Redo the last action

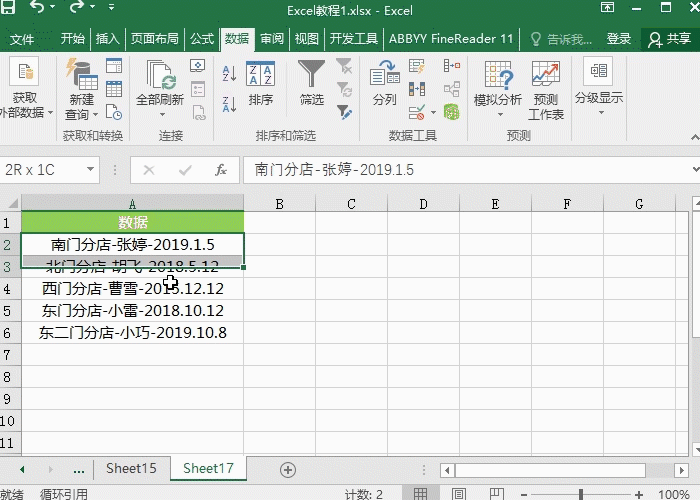pyautogui.click(x=76, y=6)
